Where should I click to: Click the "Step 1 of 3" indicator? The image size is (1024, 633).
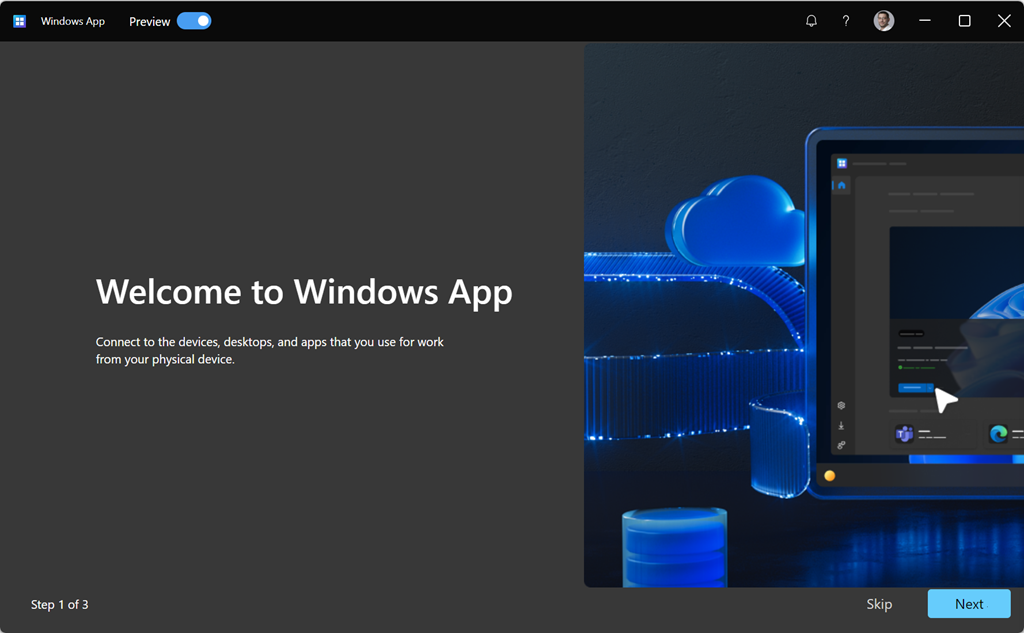[60, 604]
